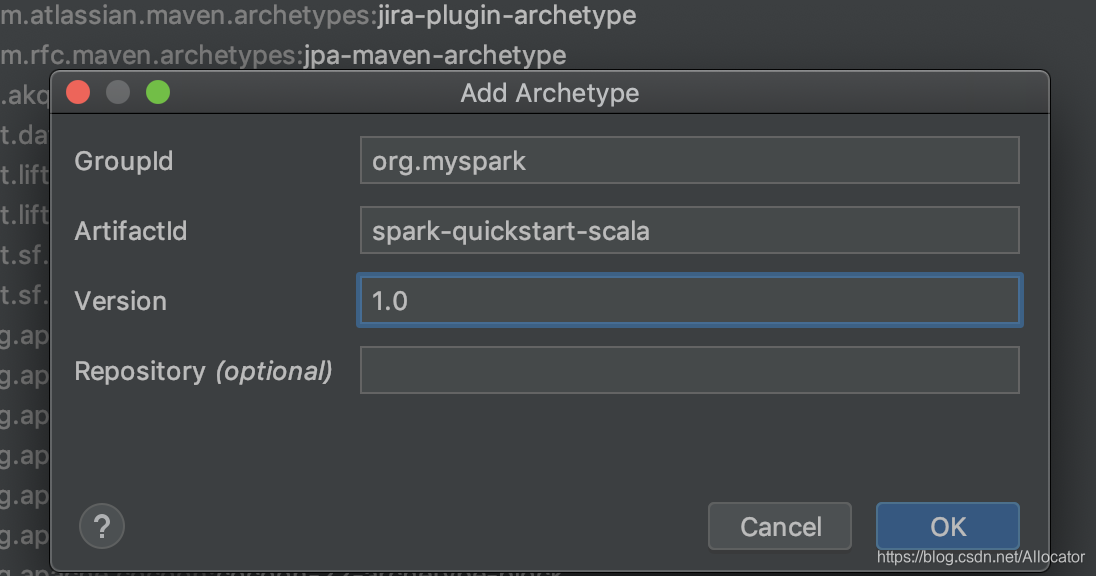Click the help question mark icon
Image resolution: width=1096 pixels, height=576 pixels.
point(101,526)
